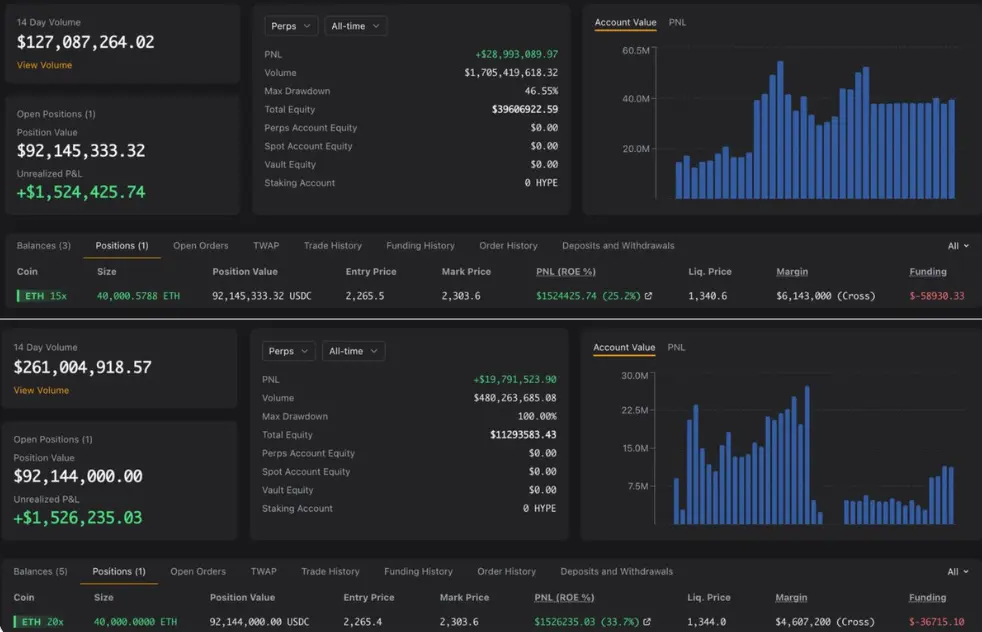
Task: Select Account Value tab on 30.0M chart
Action: tap(624, 348)
